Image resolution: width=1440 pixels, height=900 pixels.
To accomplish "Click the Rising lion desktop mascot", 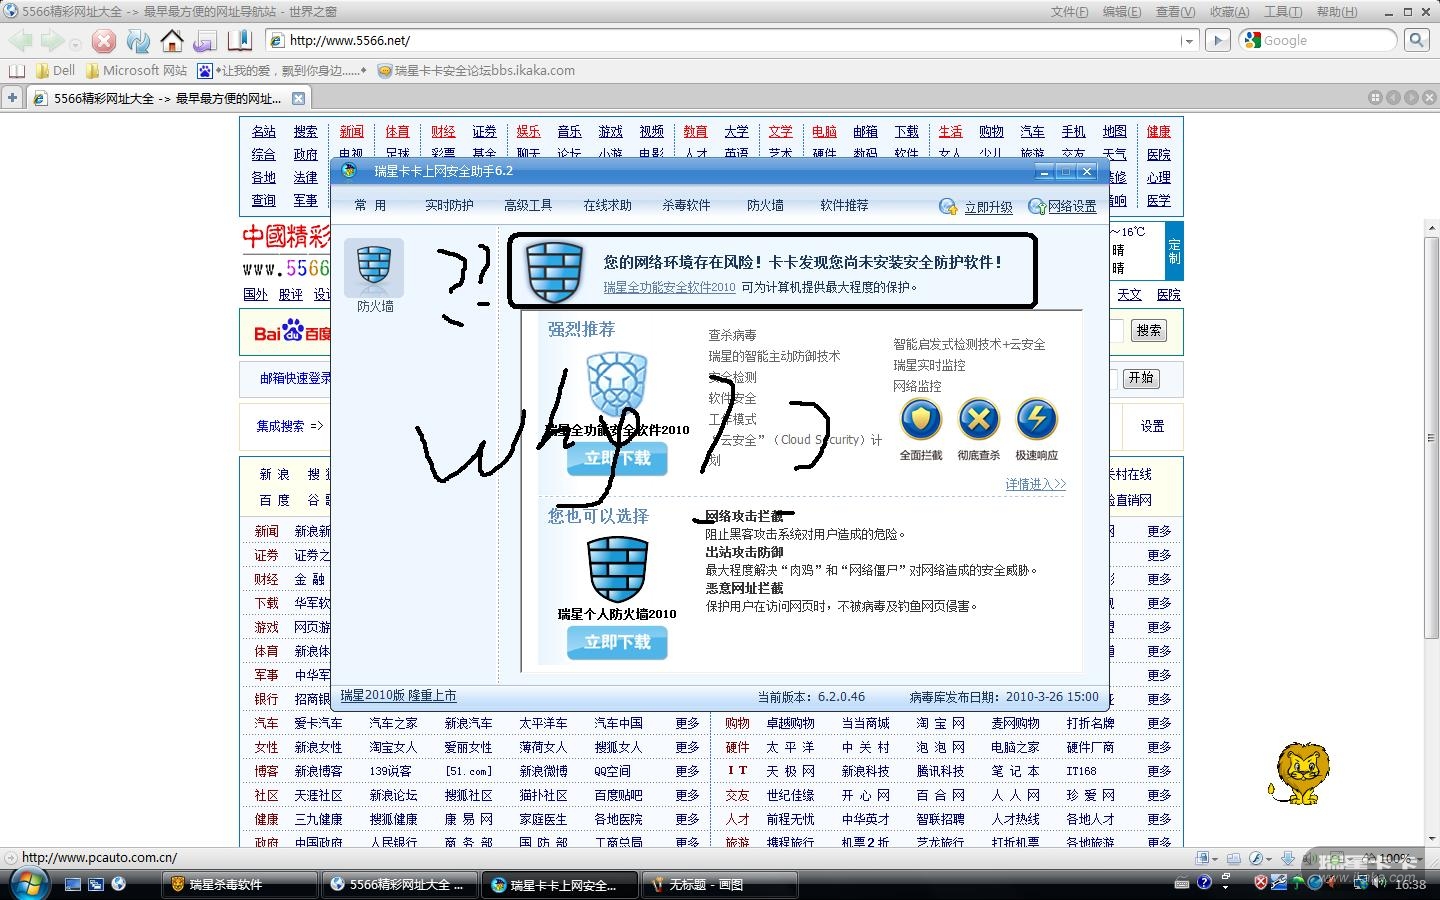I will (x=1299, y=773).
